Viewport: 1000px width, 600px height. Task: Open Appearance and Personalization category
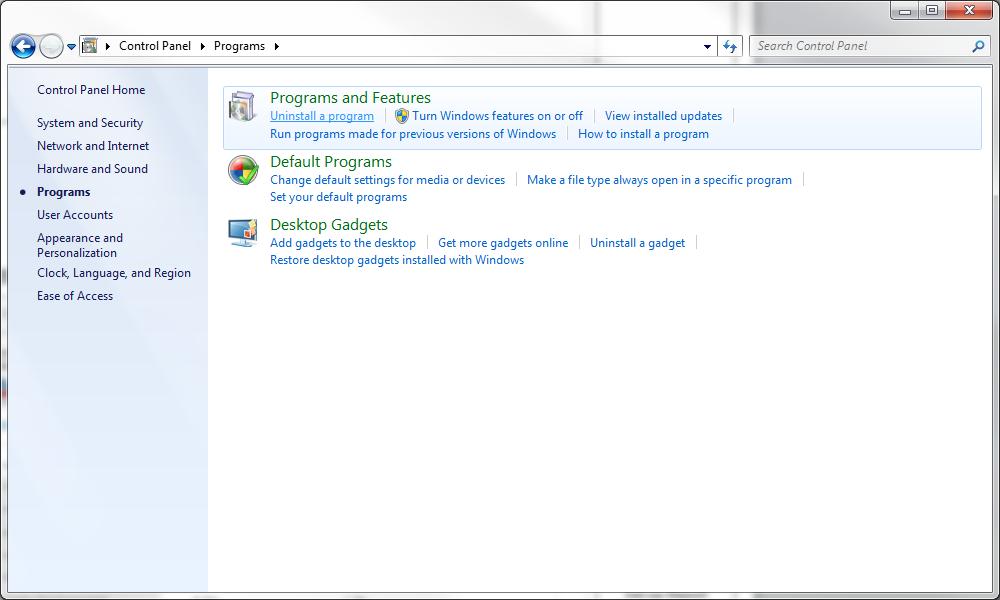point(80,245)
